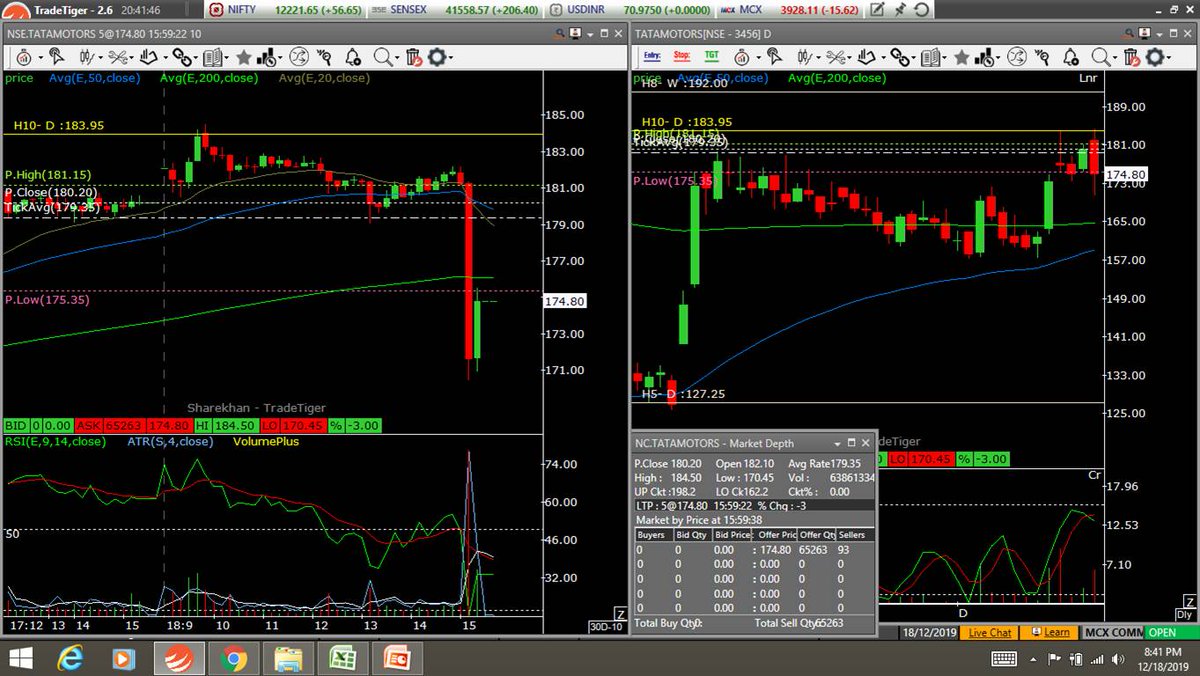Viewport: 1200px width, 676px height.
Task: Click TGT button in daily chart toolbar
Action: (x=711, y=55)
